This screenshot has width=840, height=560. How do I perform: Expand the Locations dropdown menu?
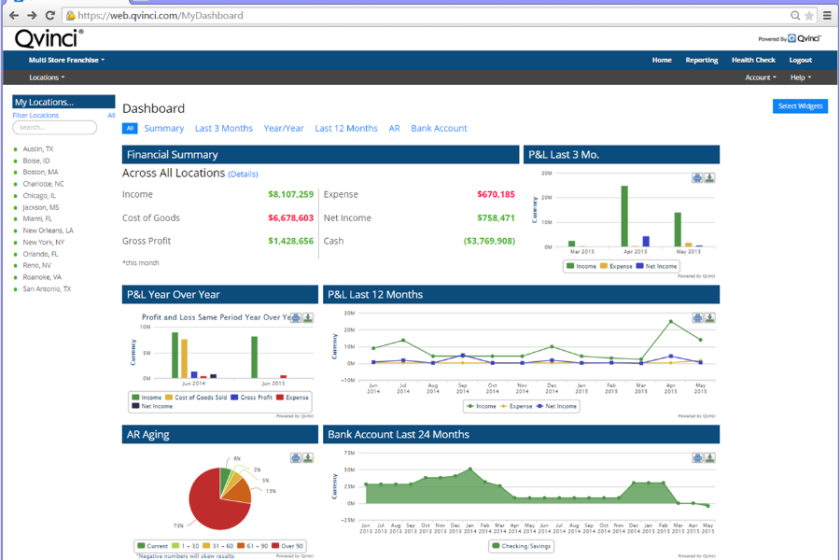tap(47, 77)
